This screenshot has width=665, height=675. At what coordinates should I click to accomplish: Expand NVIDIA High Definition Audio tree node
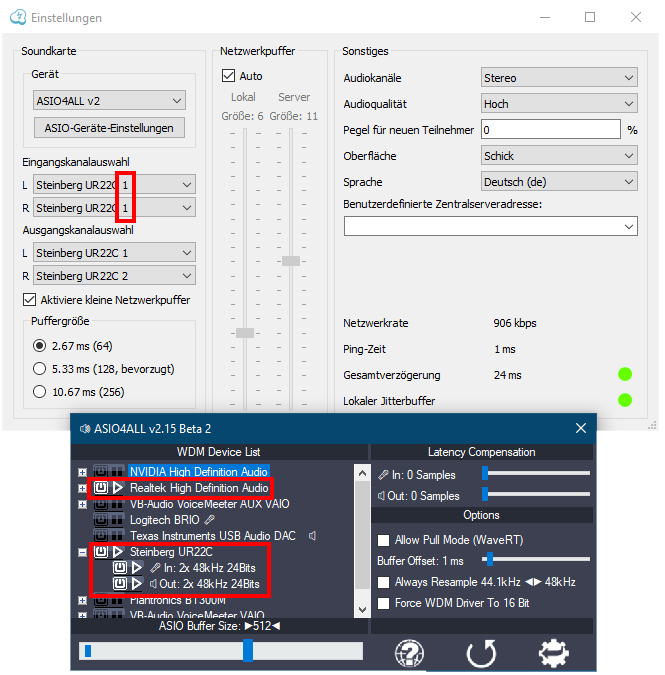click(x=83, y=472)
